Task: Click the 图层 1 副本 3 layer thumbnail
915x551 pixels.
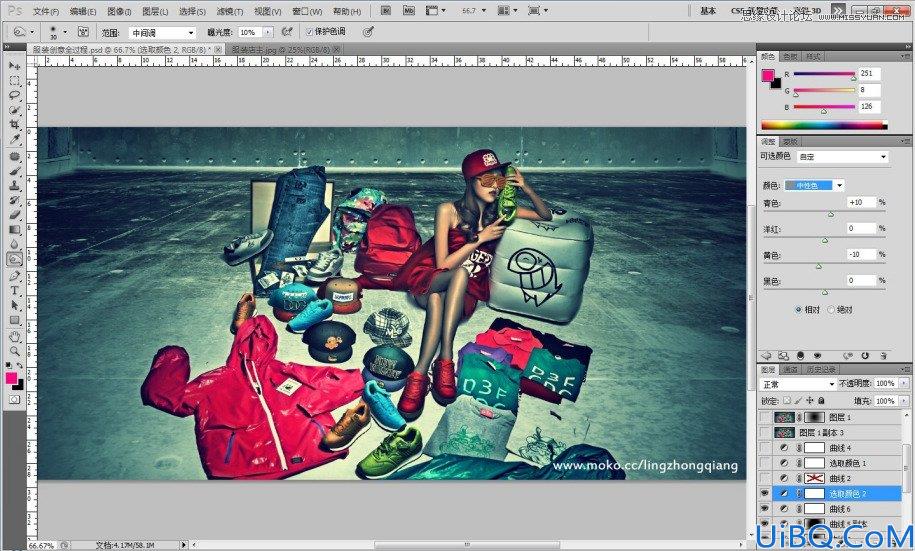Action: [x=784, y=433]
